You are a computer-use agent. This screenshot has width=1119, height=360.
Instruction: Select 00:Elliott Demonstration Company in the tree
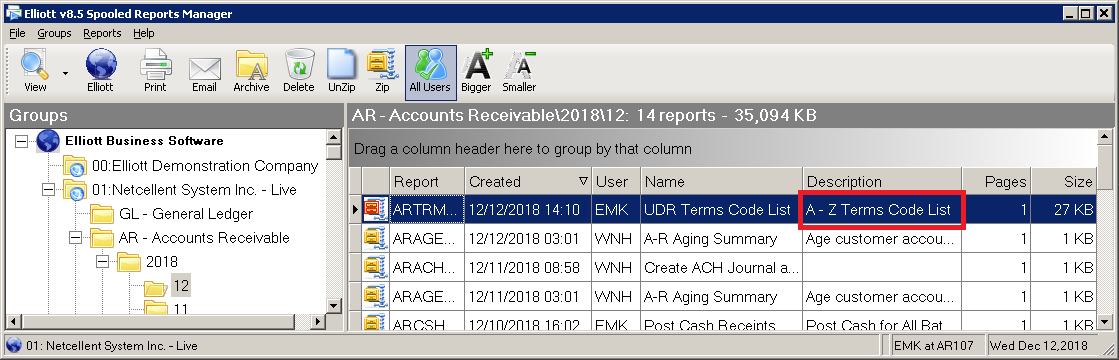[205, 166]
